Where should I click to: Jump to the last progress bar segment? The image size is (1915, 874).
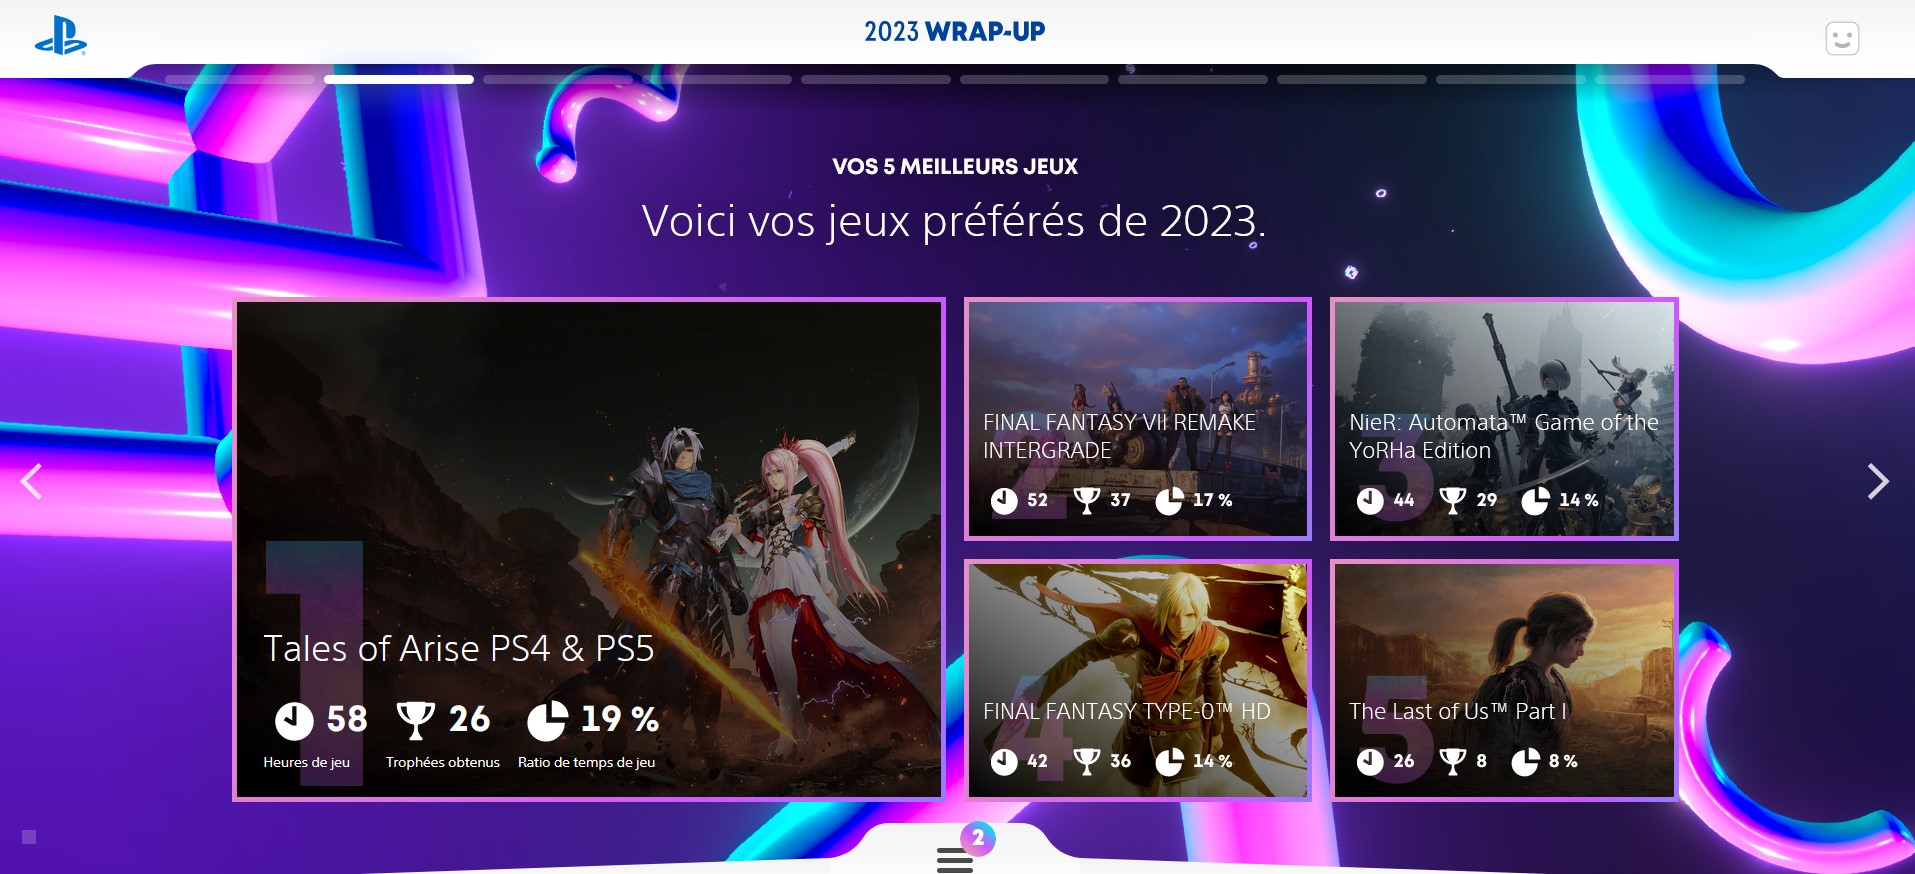pos(1670,79)
